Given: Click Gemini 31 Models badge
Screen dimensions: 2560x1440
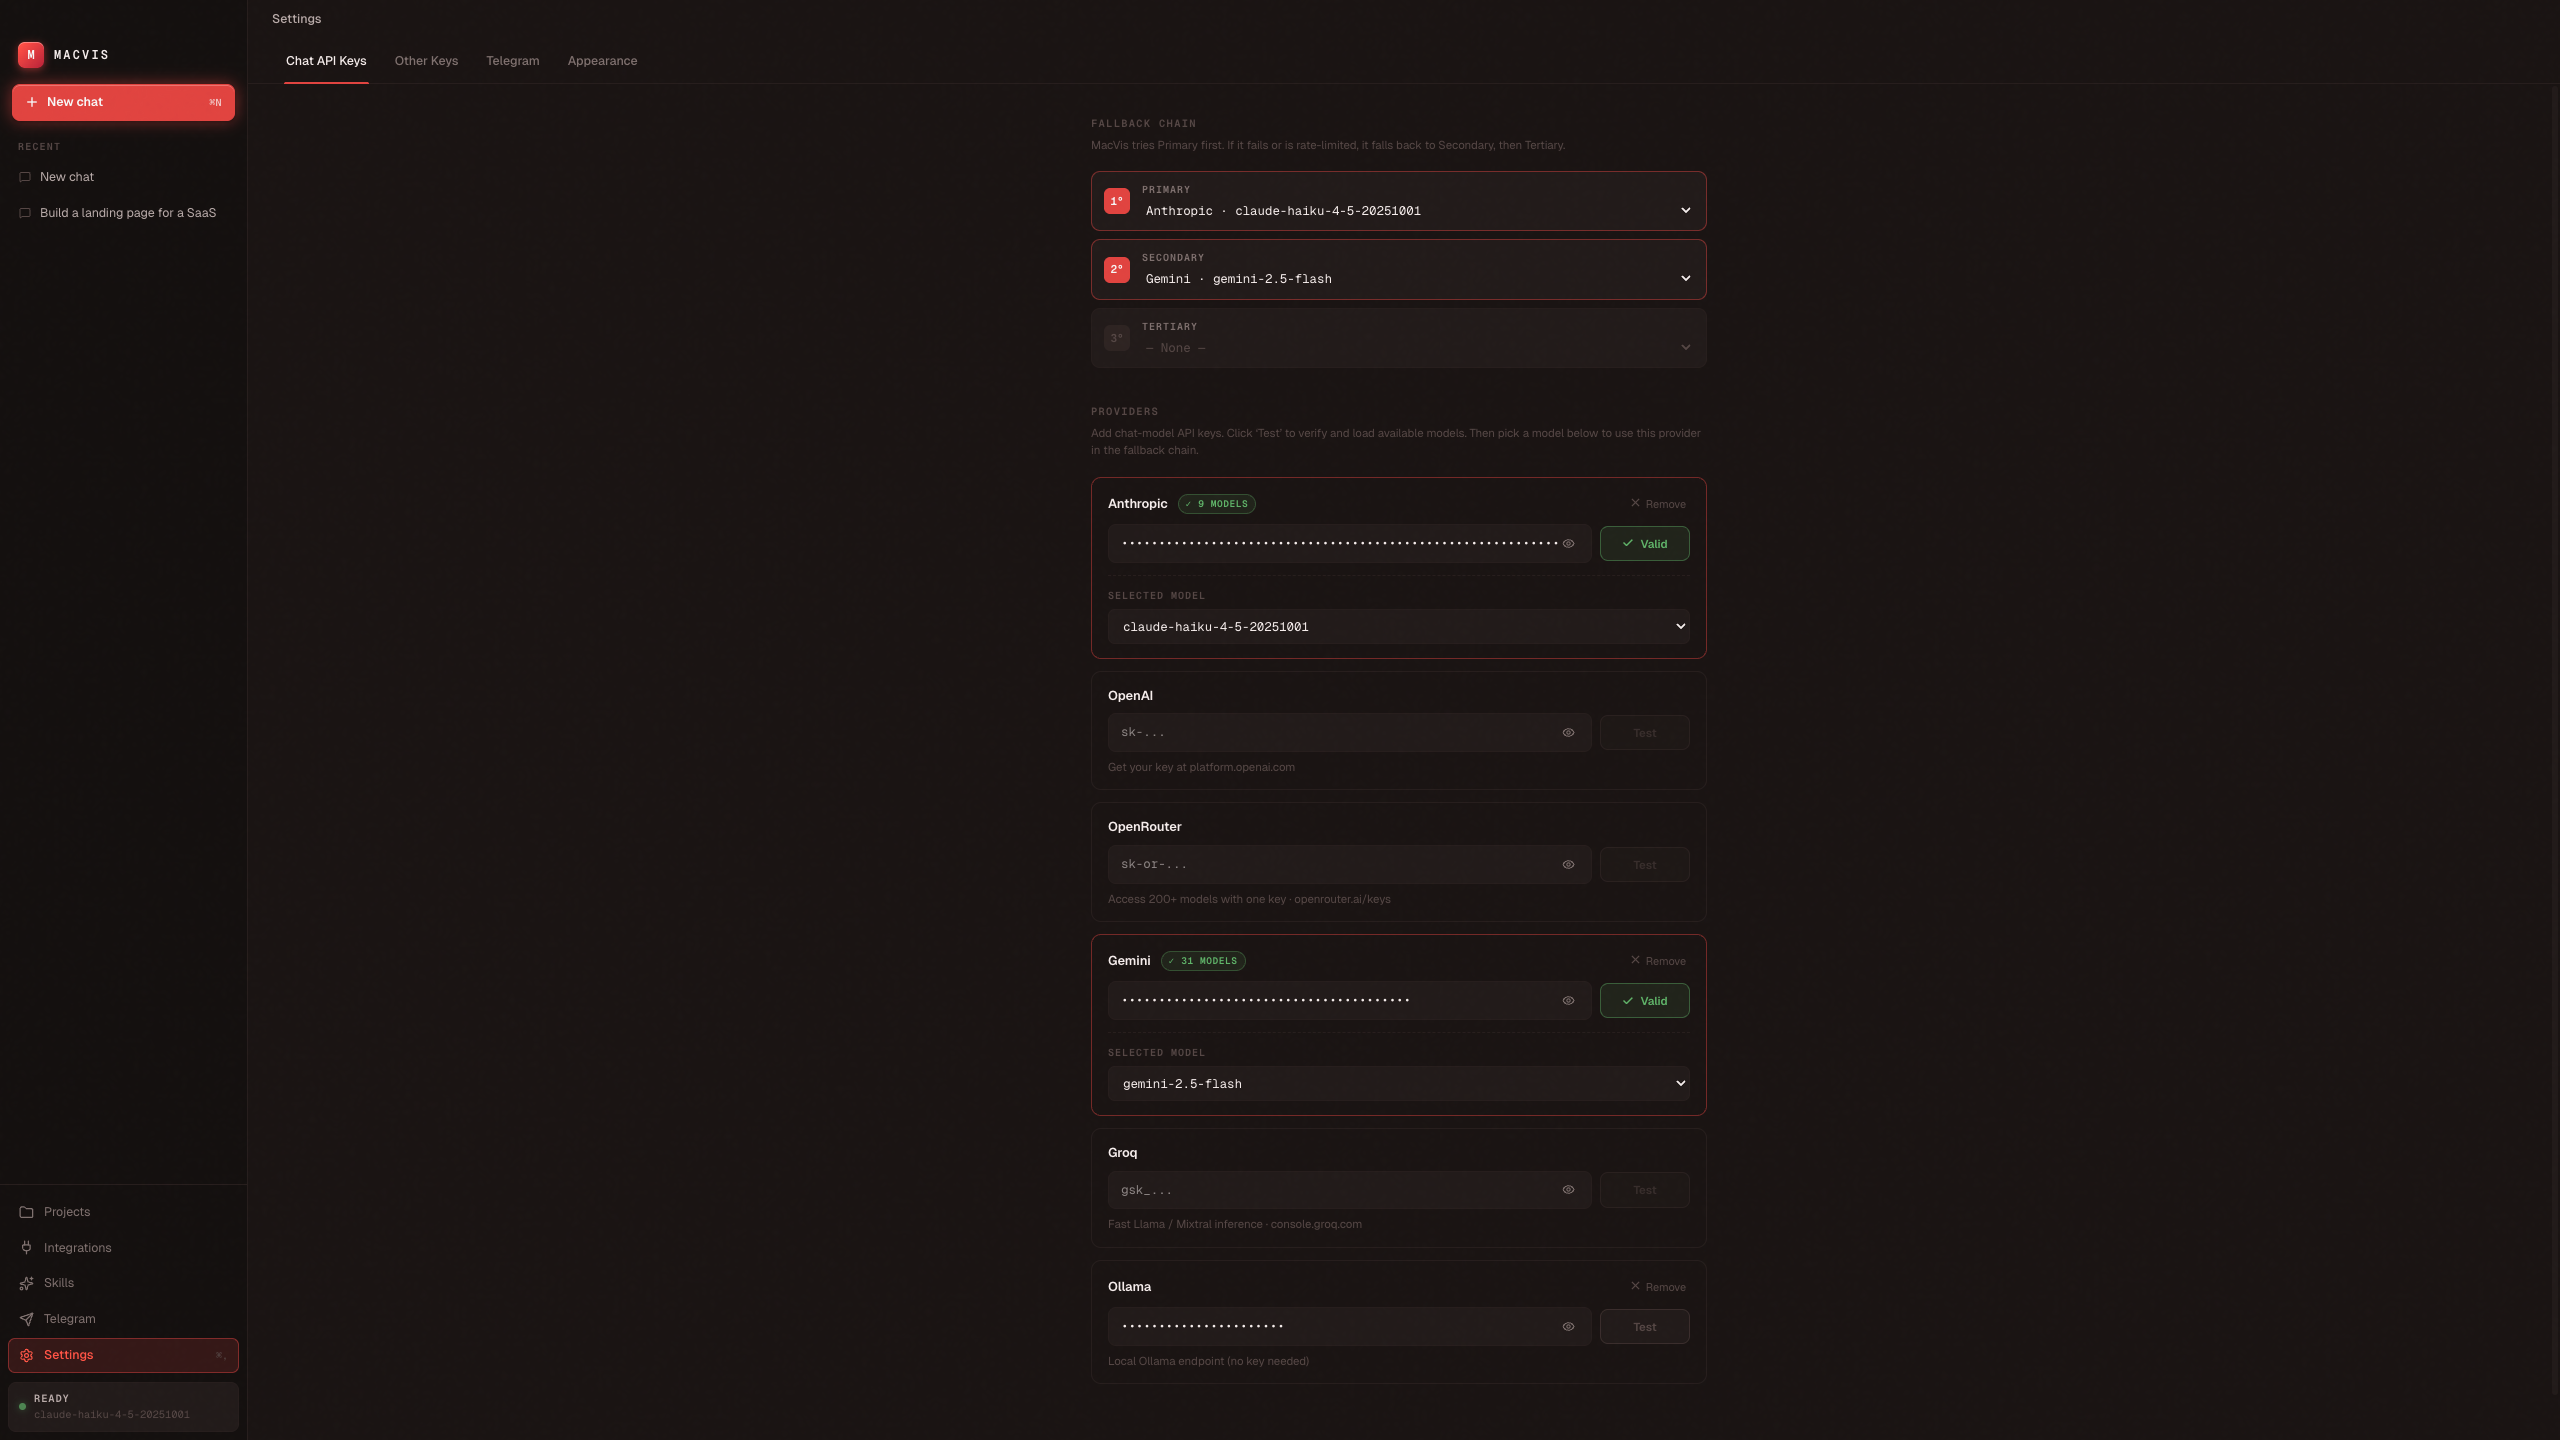Looking at the screenshot, I should point(1203,961).
